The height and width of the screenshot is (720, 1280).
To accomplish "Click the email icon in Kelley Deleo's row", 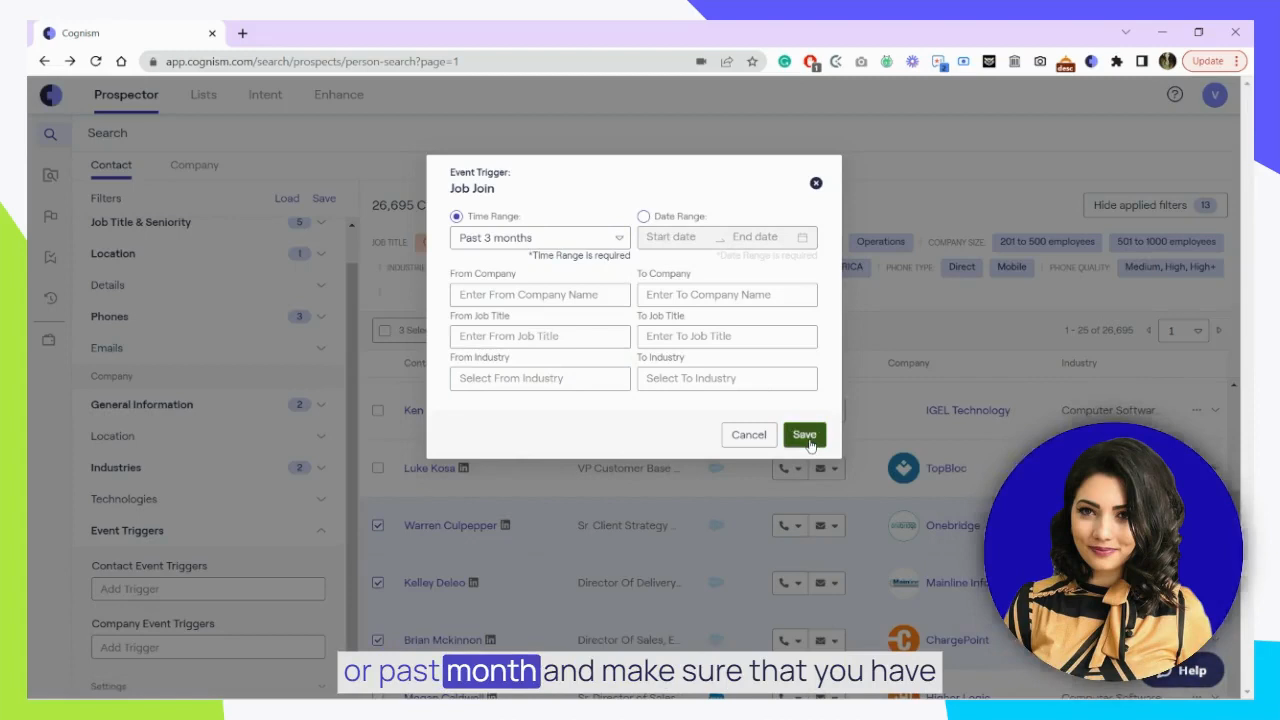I will (820, 583).
